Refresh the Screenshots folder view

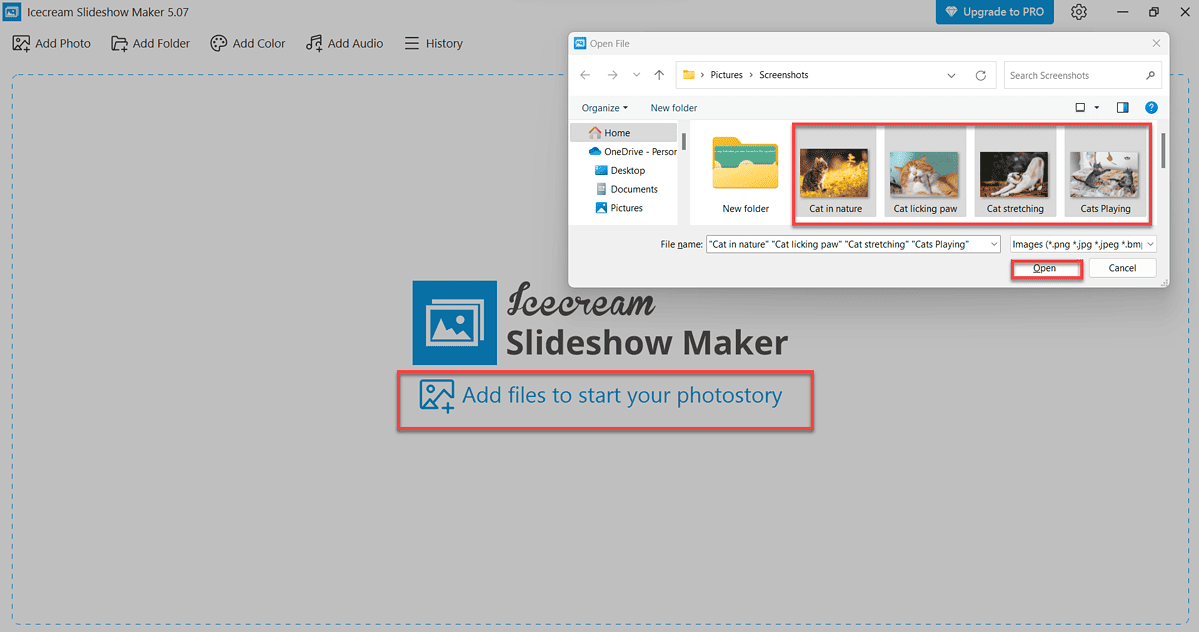[x=981, y=76]
